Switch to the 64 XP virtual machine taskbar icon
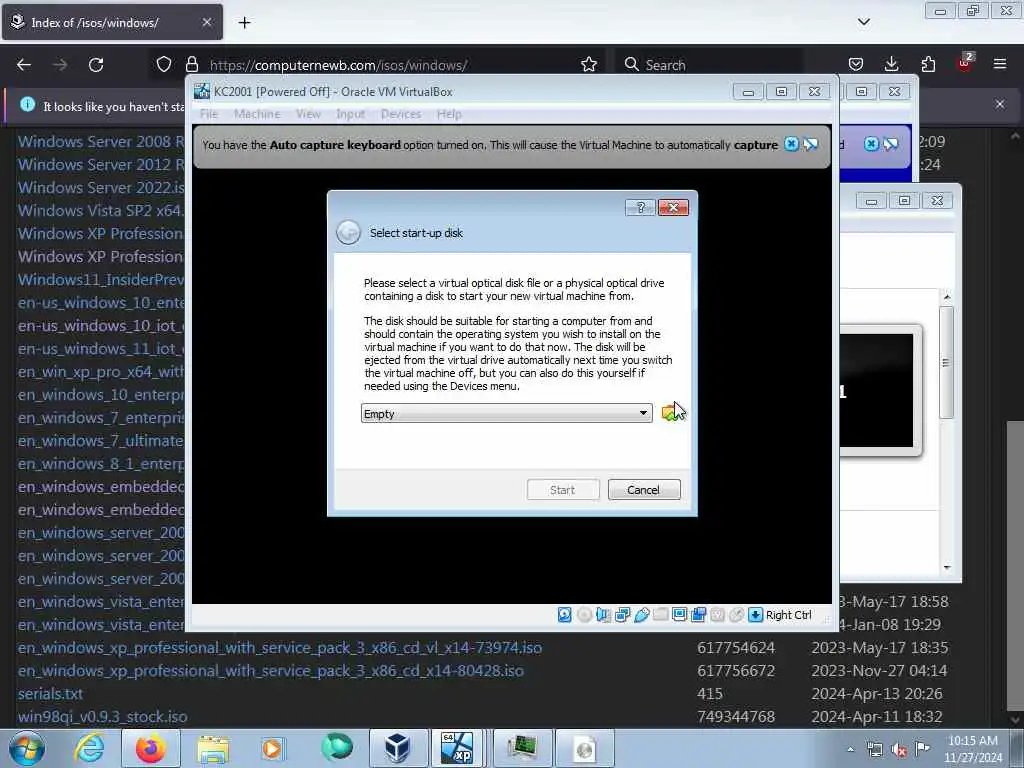 (x=456, y=748)
